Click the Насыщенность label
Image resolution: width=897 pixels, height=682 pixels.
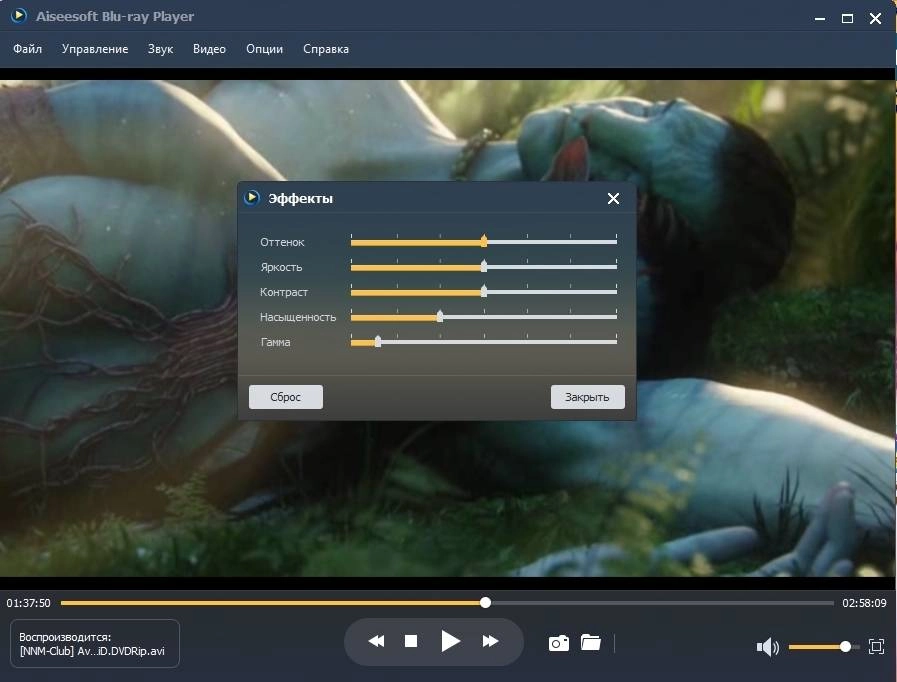(298, 317)
